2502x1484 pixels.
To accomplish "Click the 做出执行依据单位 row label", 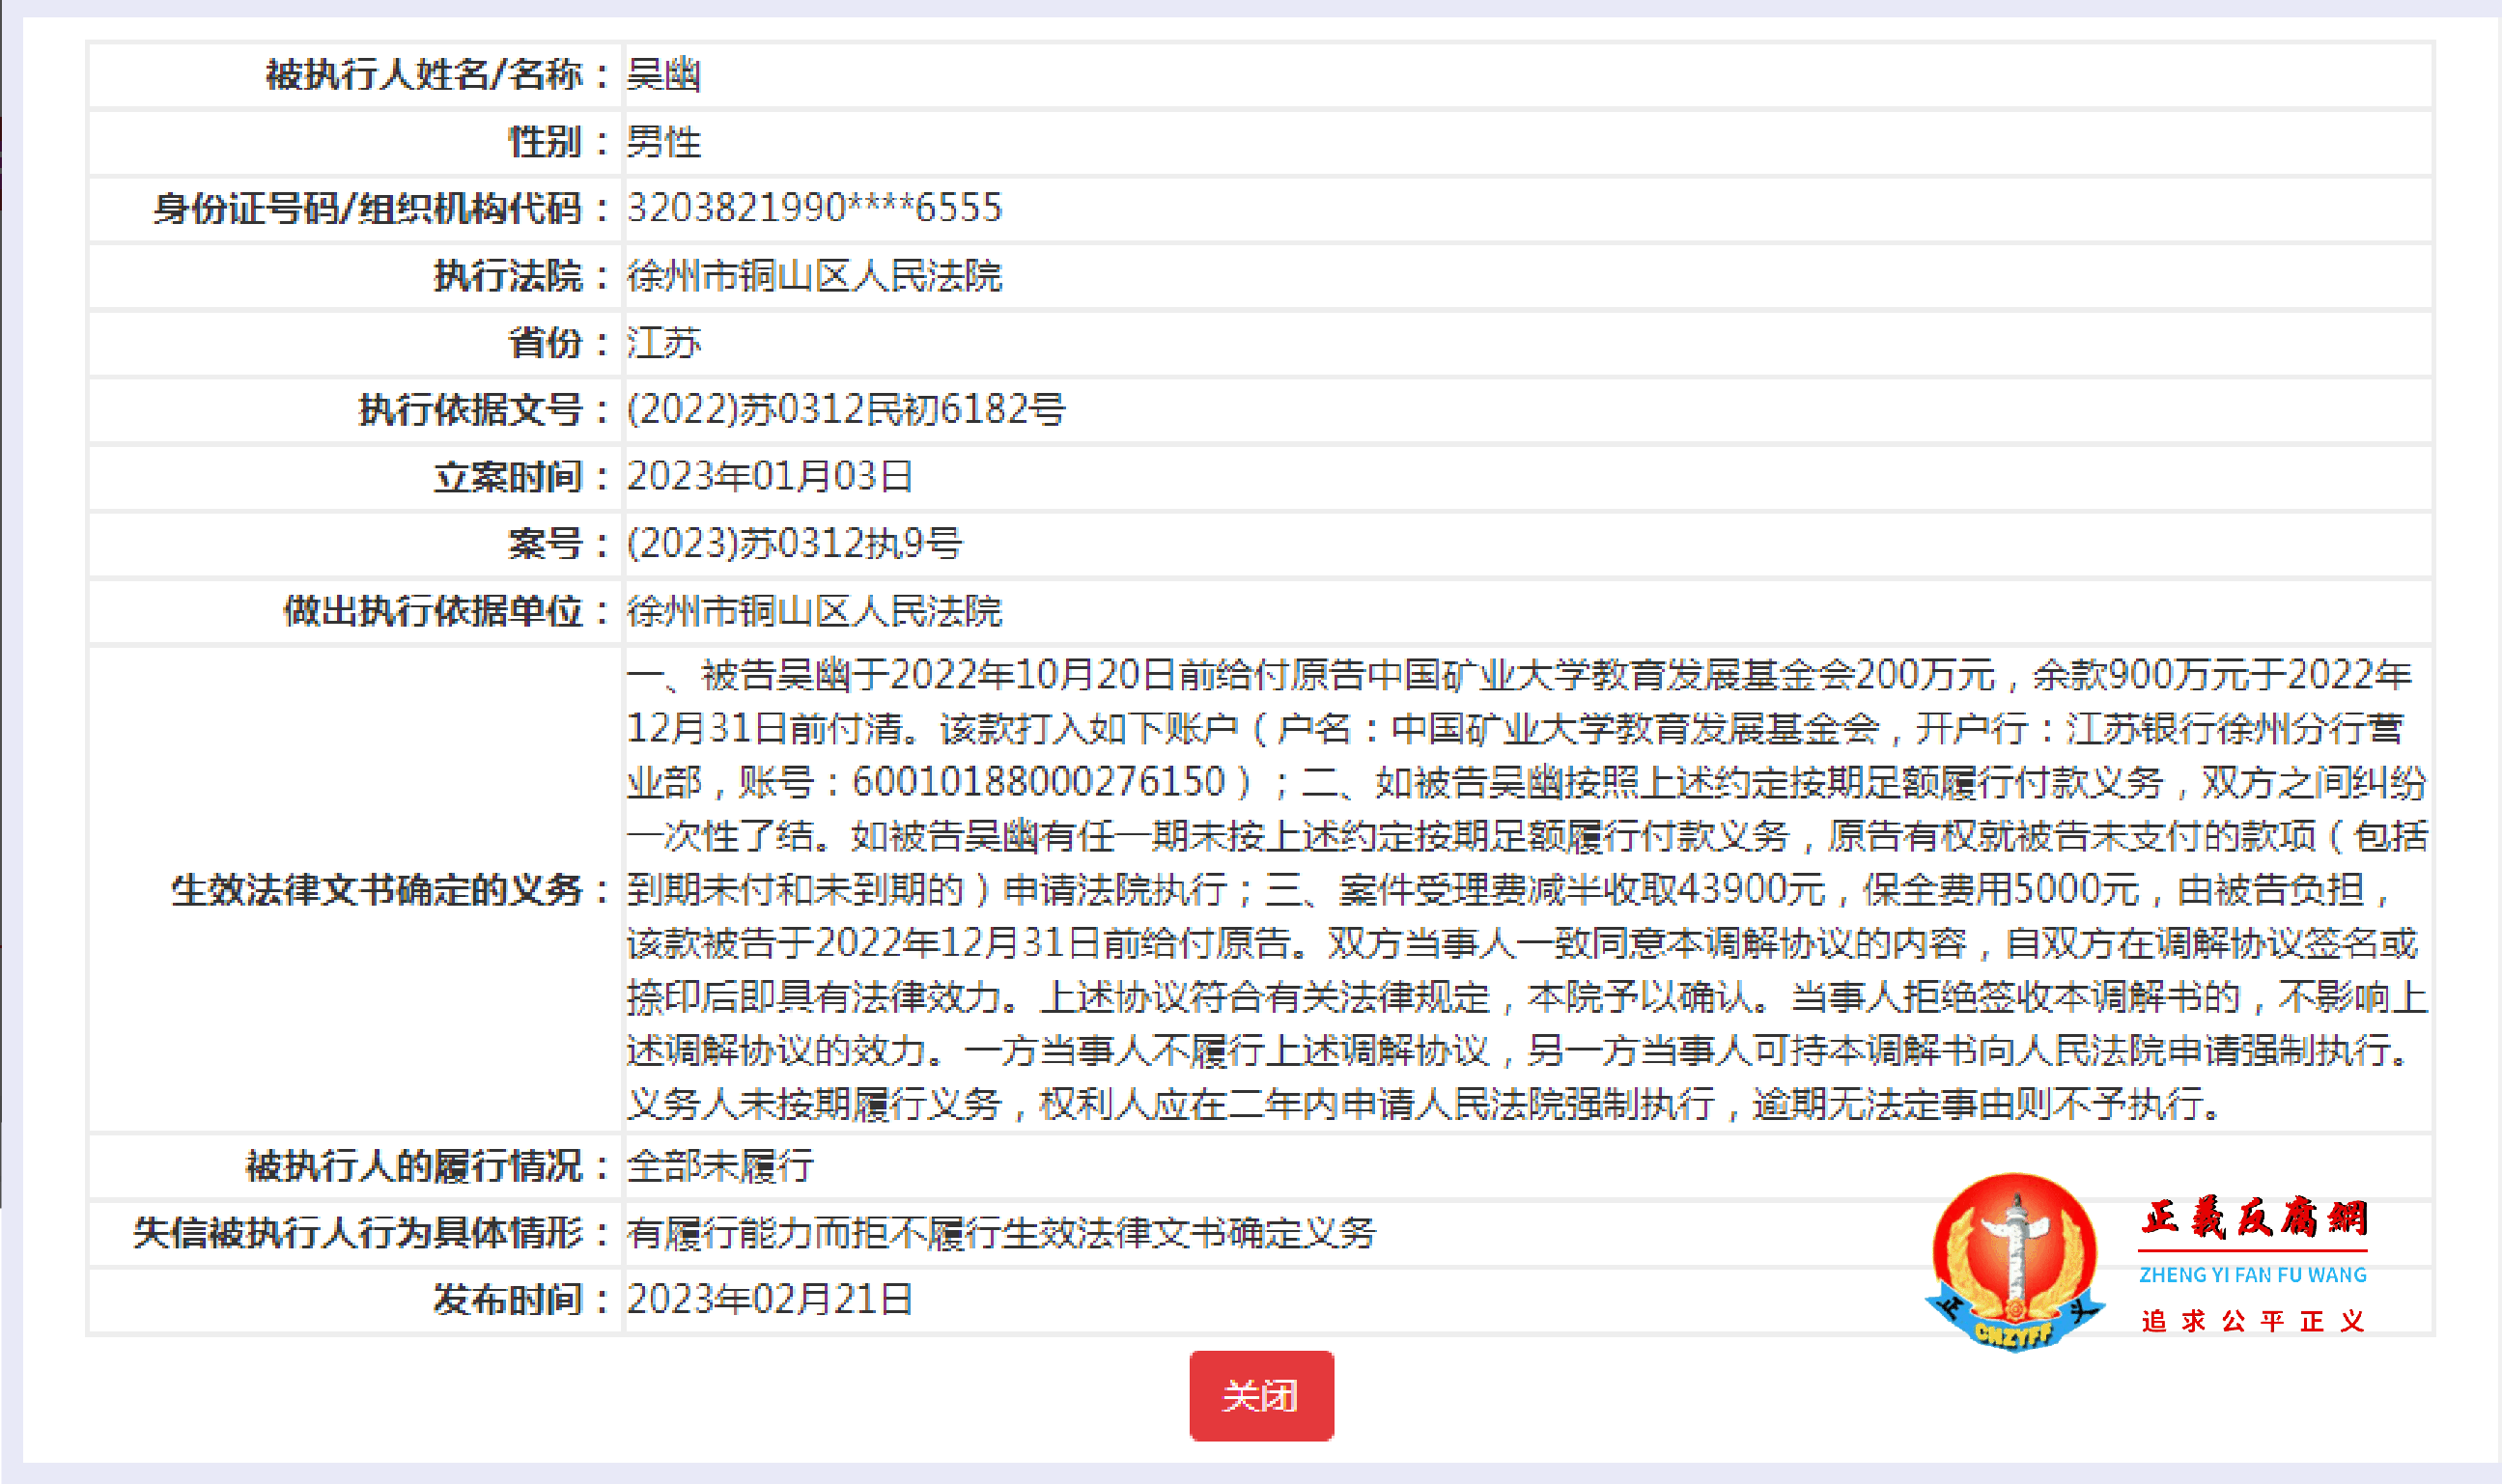I will coord(440,610).
